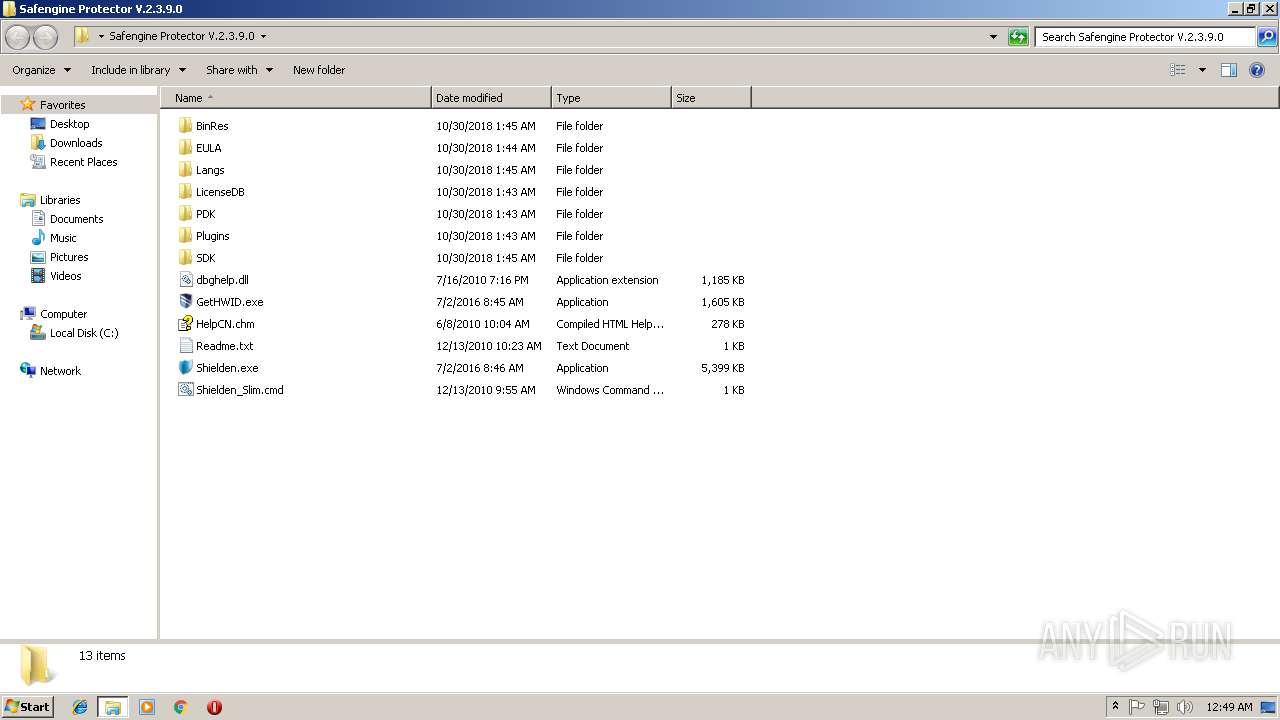The height and width of the screenshot is (720, 1280).
Task: Select the HelpCN.chm help file icon
Action: pyautogui.click(x=185, y=324)
